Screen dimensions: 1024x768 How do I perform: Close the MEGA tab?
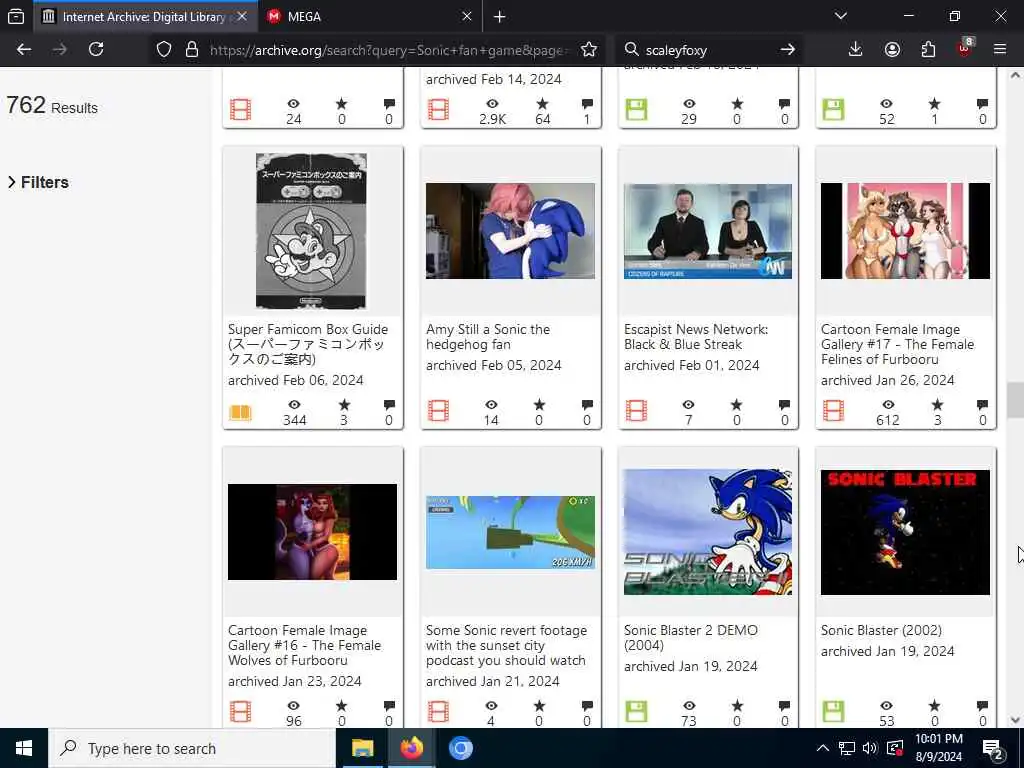point(467,16)
